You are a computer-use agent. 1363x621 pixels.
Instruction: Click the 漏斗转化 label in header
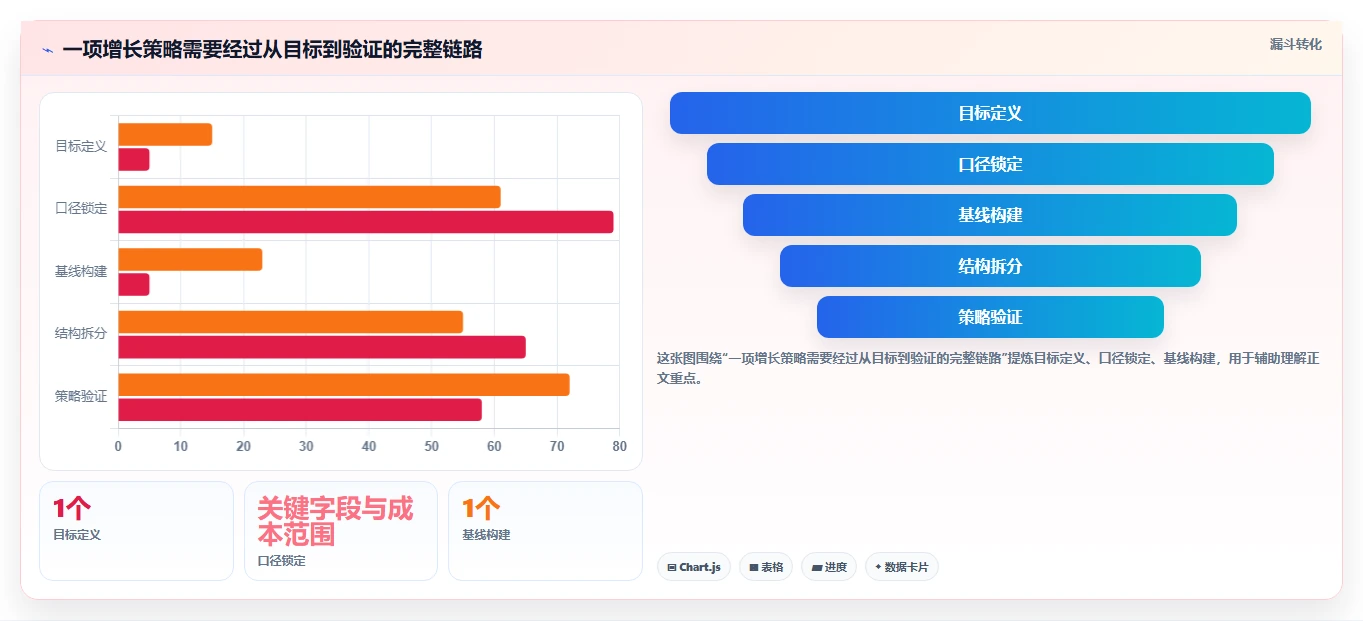1296,44
